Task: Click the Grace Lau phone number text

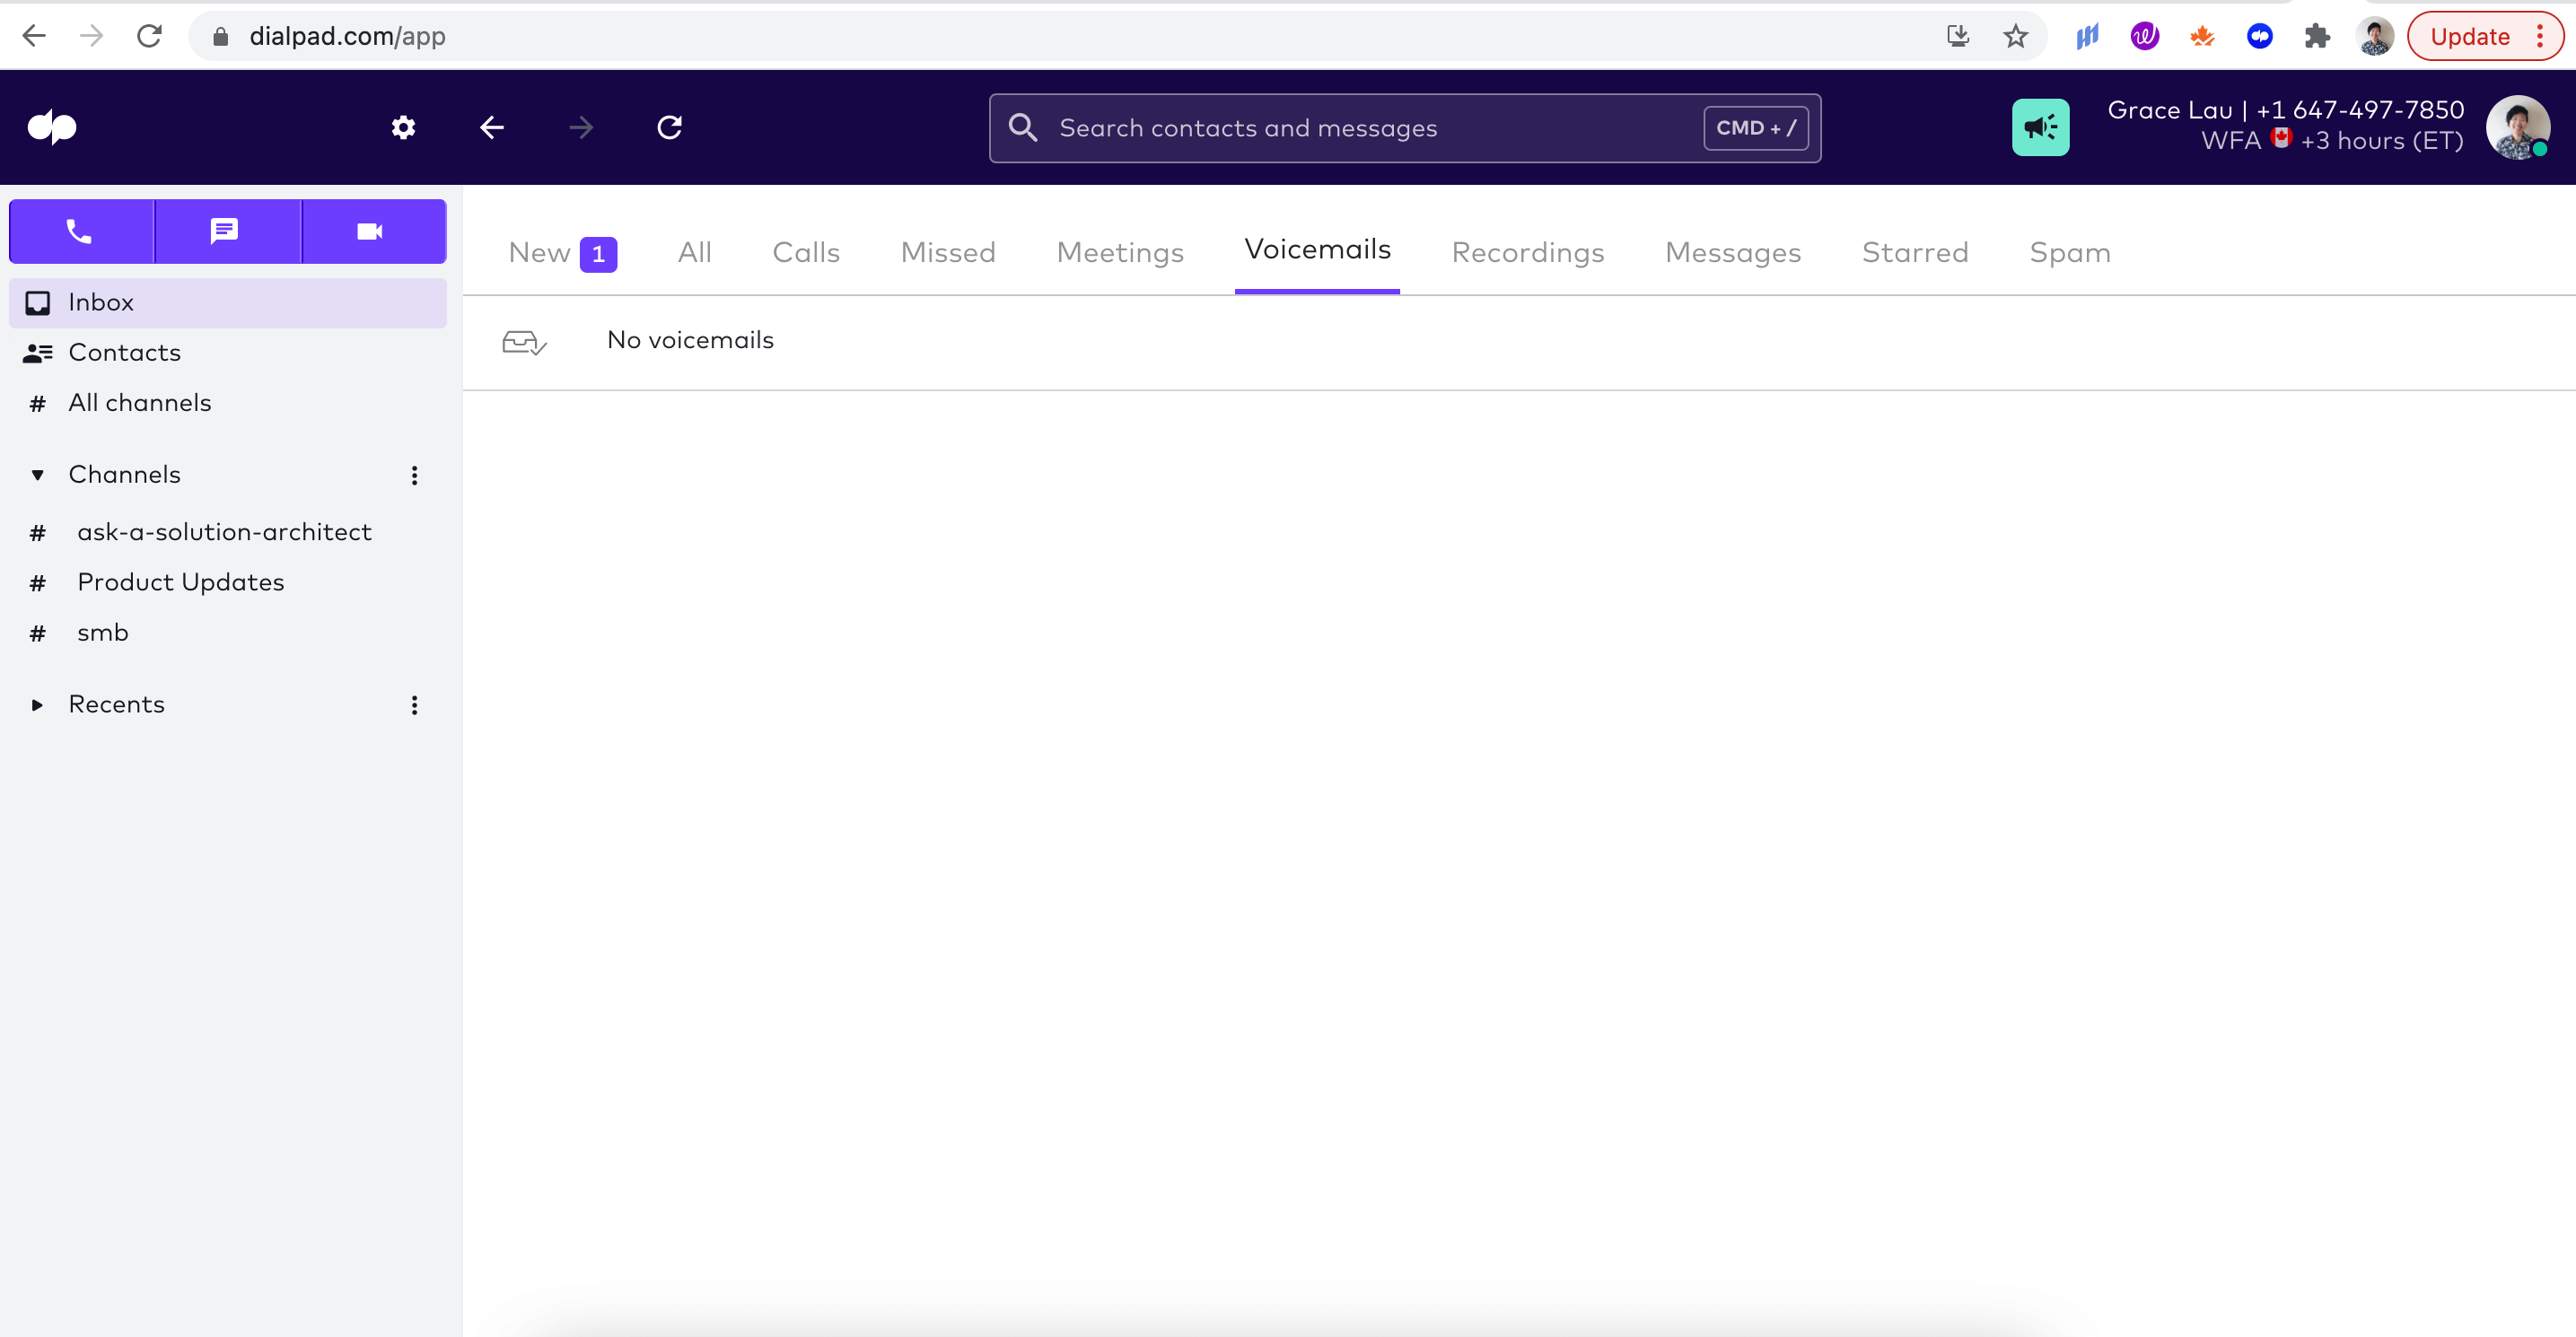Action: [2359, 110]
